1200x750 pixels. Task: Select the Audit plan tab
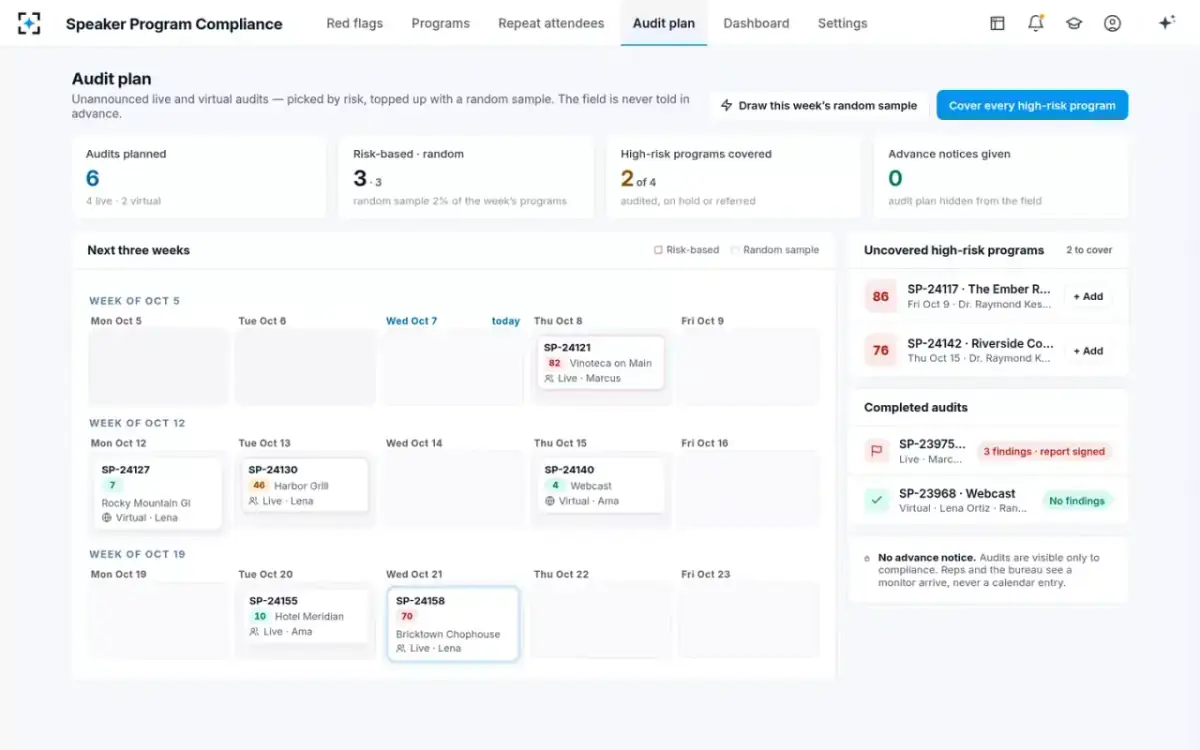coord(664,23)
